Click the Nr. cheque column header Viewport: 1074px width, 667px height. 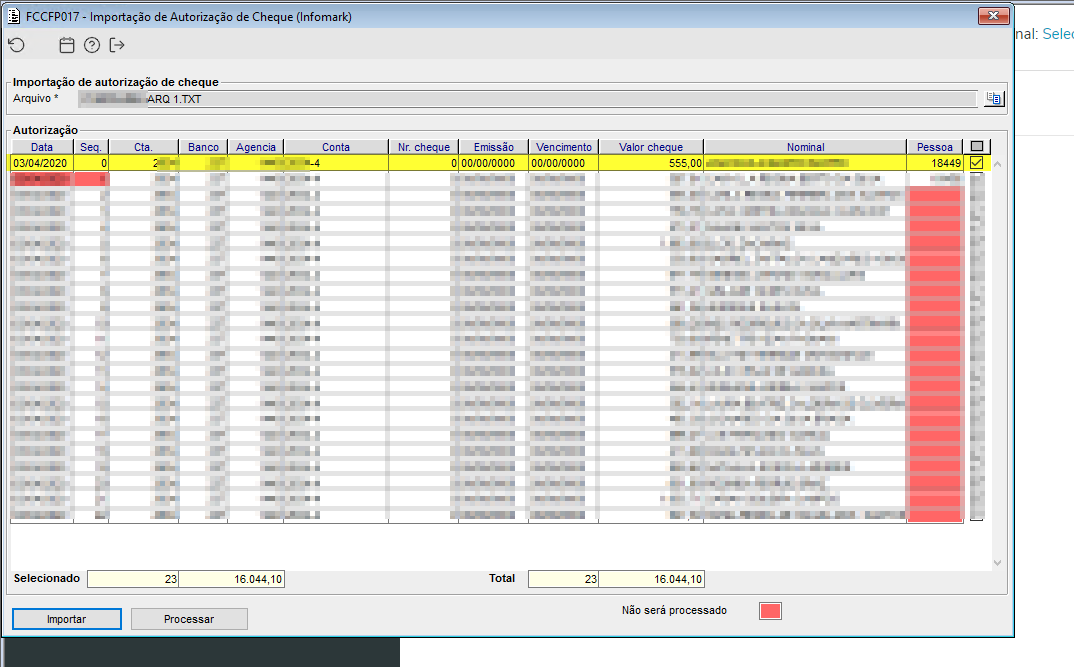pos(424,147)
